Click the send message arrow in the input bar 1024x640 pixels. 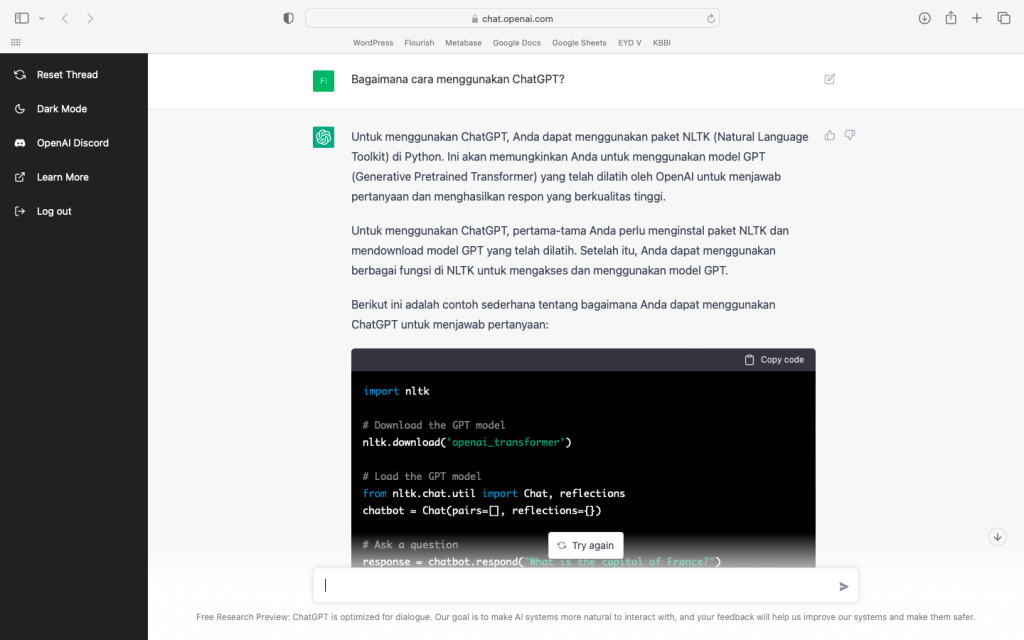click(843, 585)
